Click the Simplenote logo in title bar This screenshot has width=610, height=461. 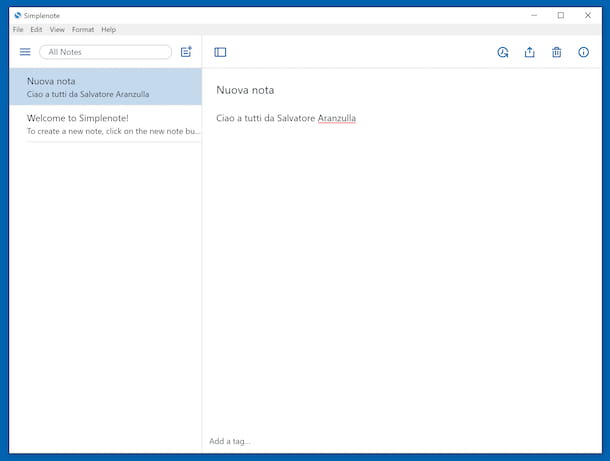(18, 15)
